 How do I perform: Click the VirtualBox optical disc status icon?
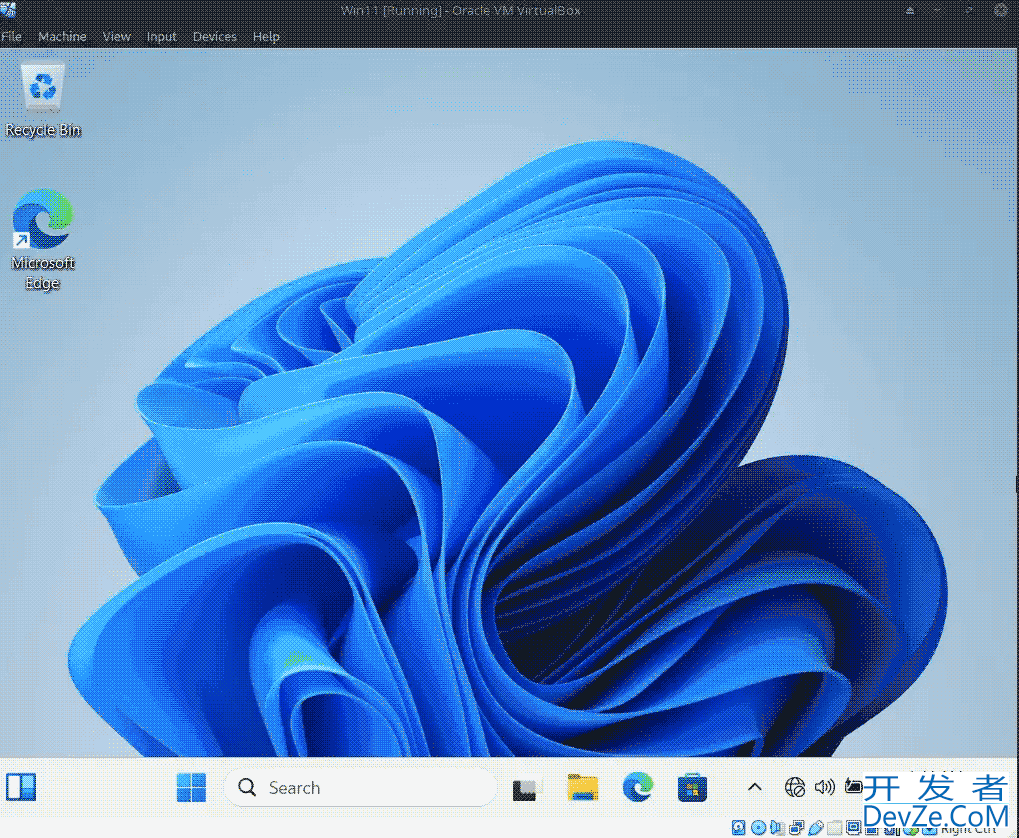pyautogui.click(x=758, y=828)
